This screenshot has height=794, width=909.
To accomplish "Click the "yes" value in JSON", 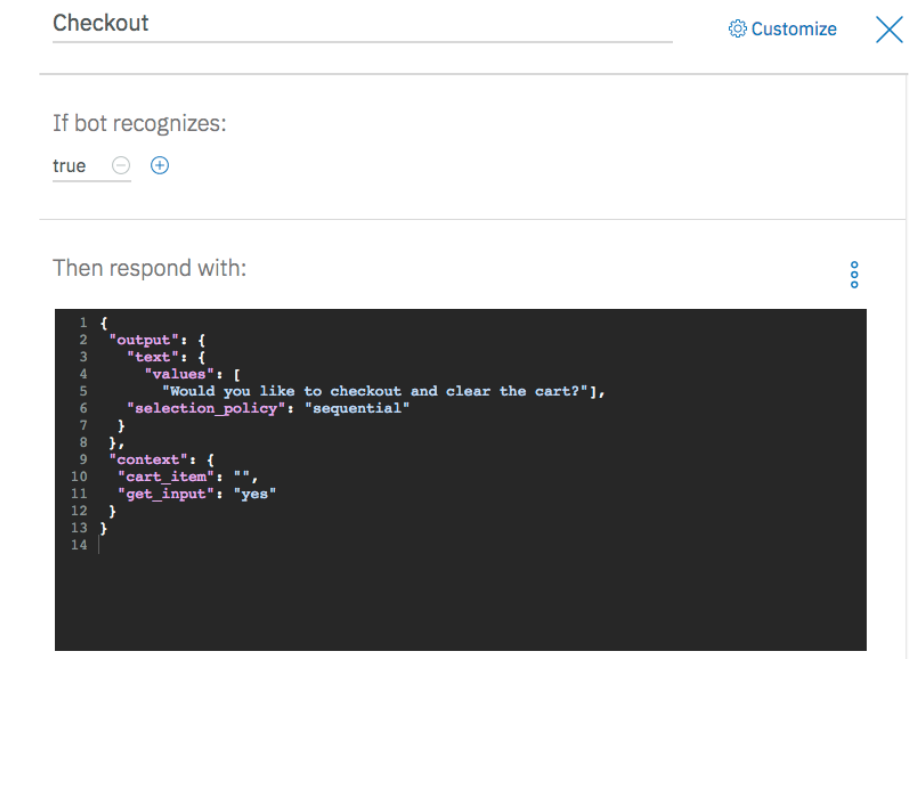I will coord(256,494).
